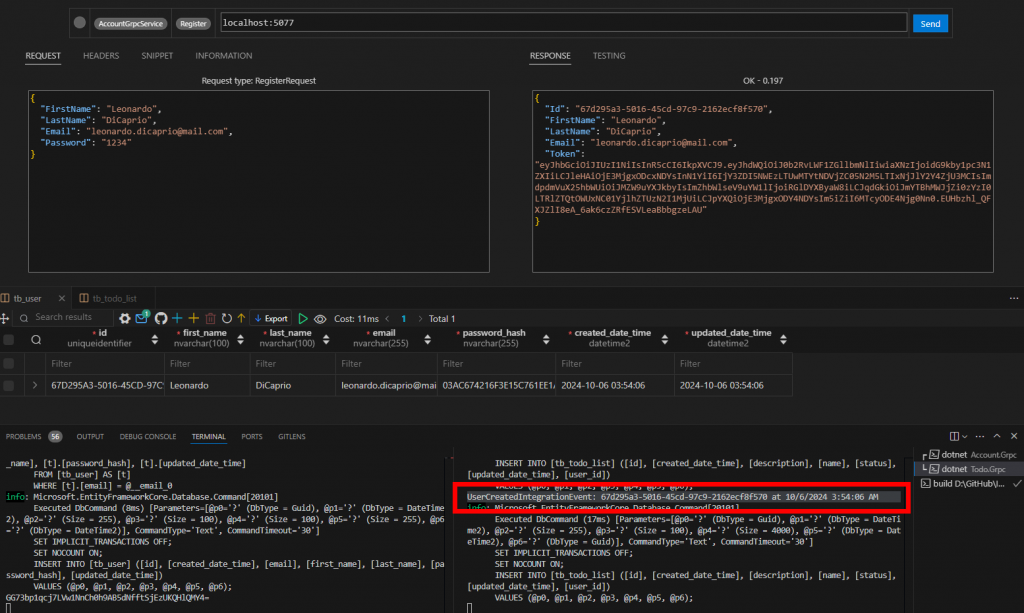Click the red trash delete icon
Screen dimensions: 1024x613
click(210, 319)
